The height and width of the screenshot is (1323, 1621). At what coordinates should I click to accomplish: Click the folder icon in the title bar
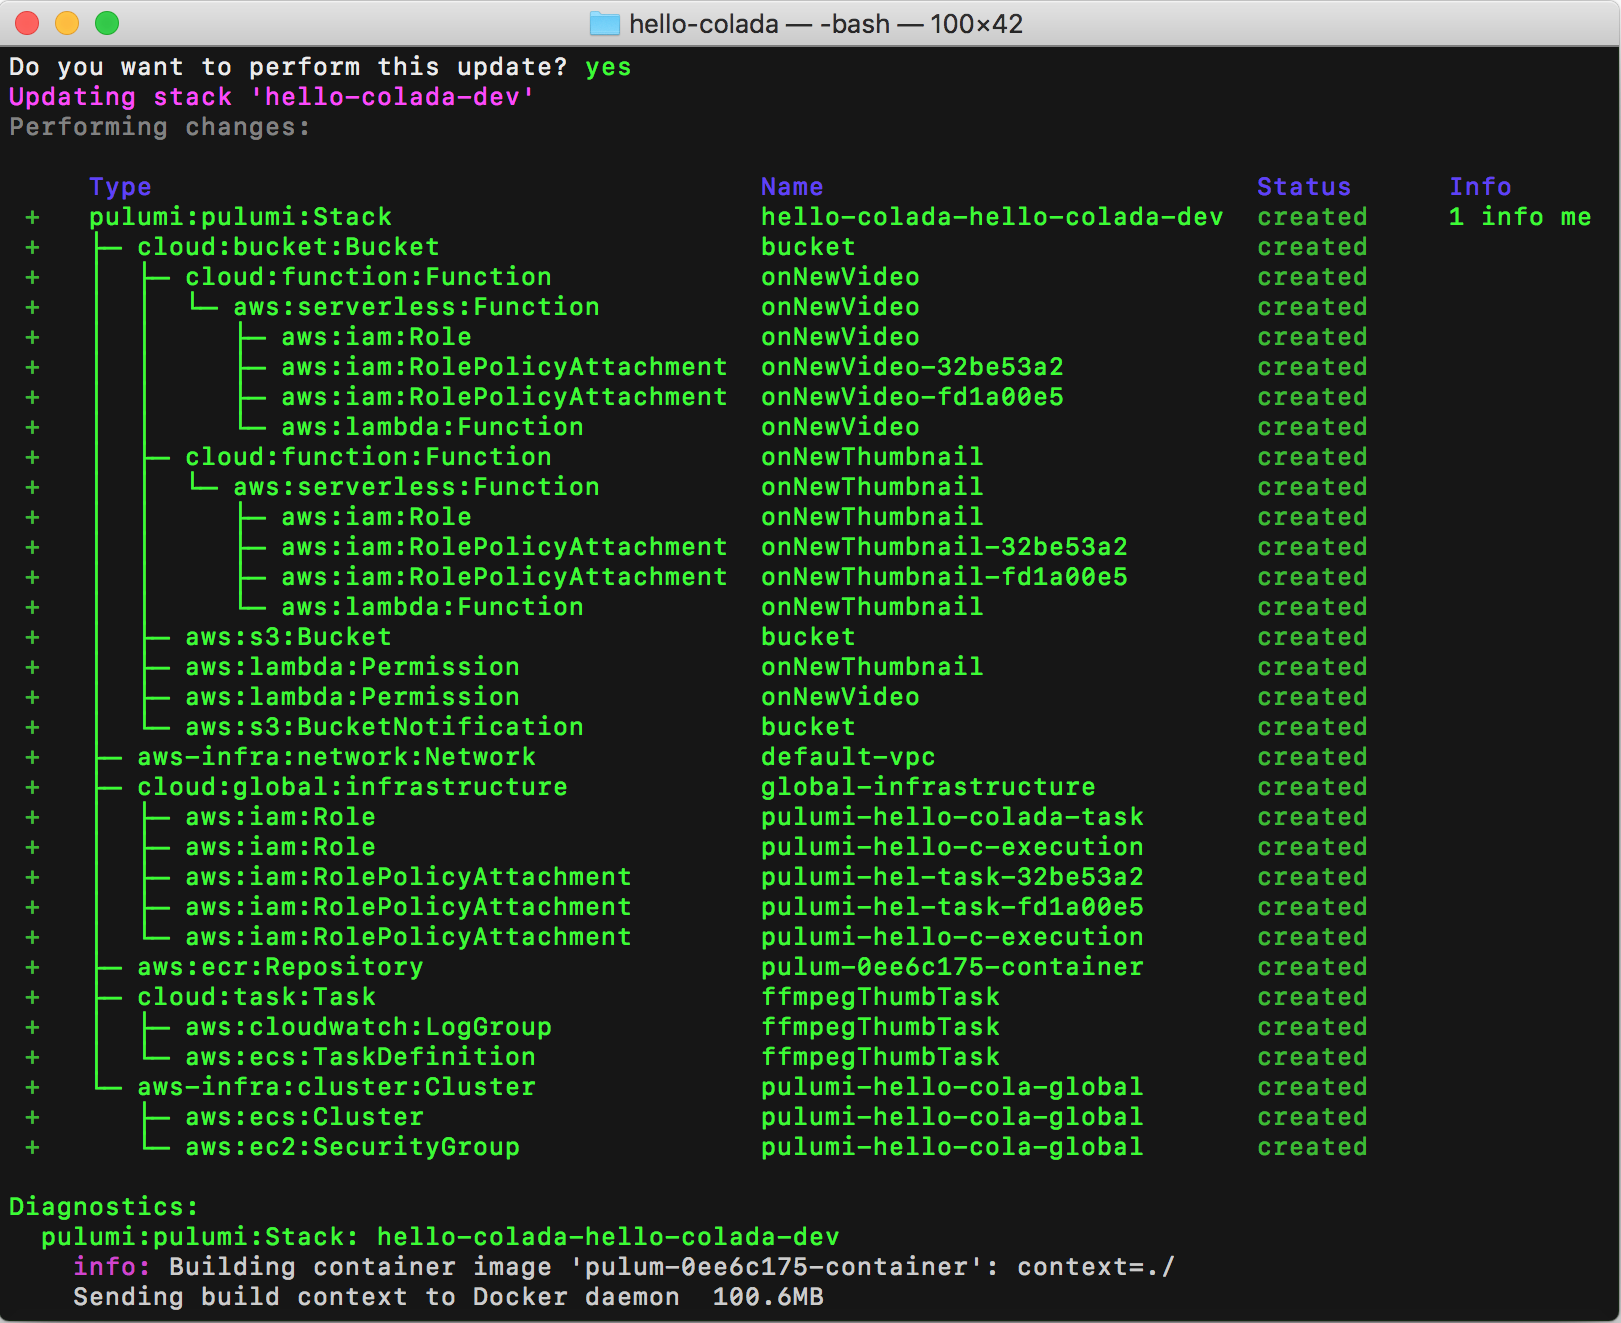607,24
